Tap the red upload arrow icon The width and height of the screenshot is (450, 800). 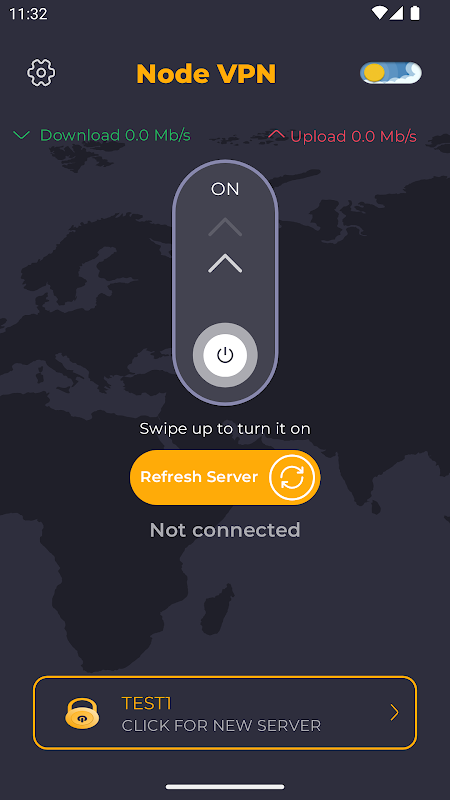click(277, 135)
